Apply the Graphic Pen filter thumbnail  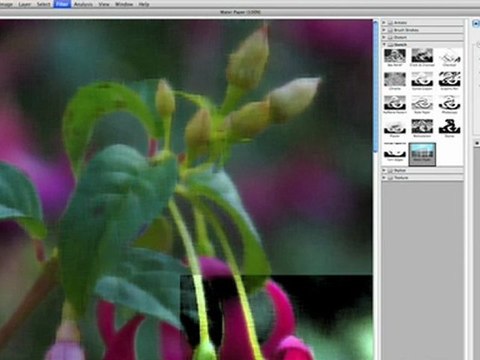(449, 80)
